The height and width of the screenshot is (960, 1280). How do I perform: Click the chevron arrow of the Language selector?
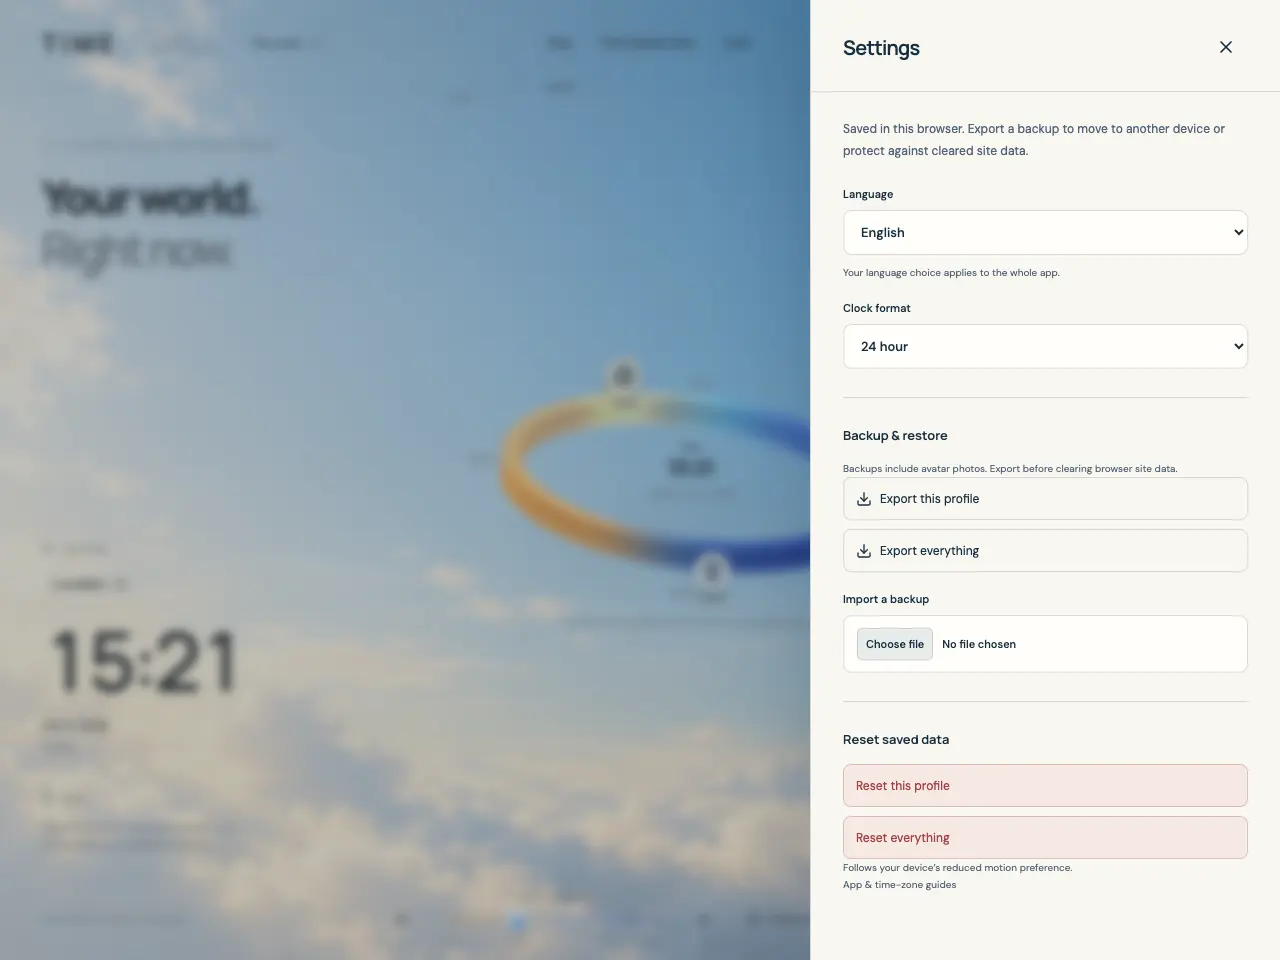coord(1238,232)
